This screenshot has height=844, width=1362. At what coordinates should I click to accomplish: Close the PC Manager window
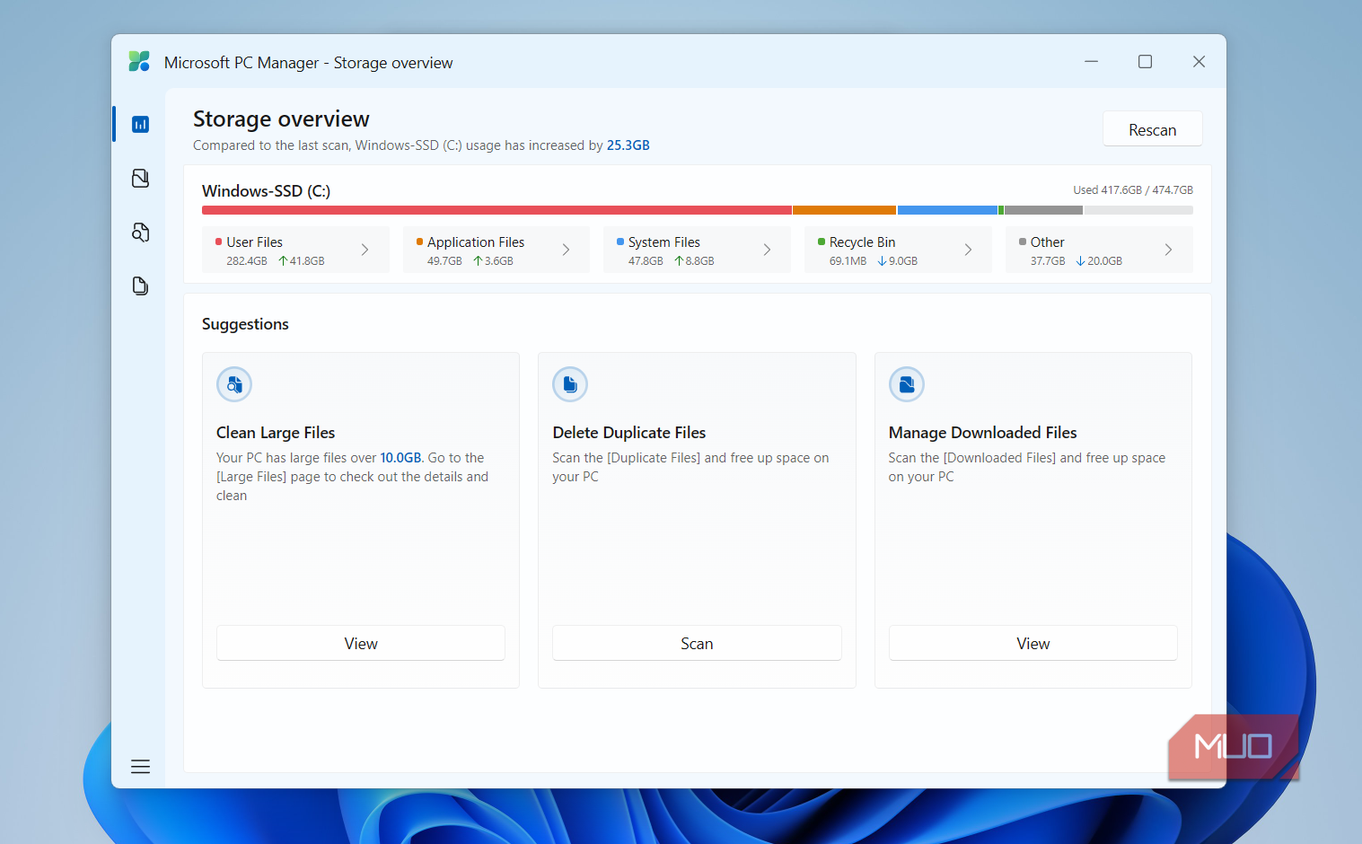click(1199, 62)
